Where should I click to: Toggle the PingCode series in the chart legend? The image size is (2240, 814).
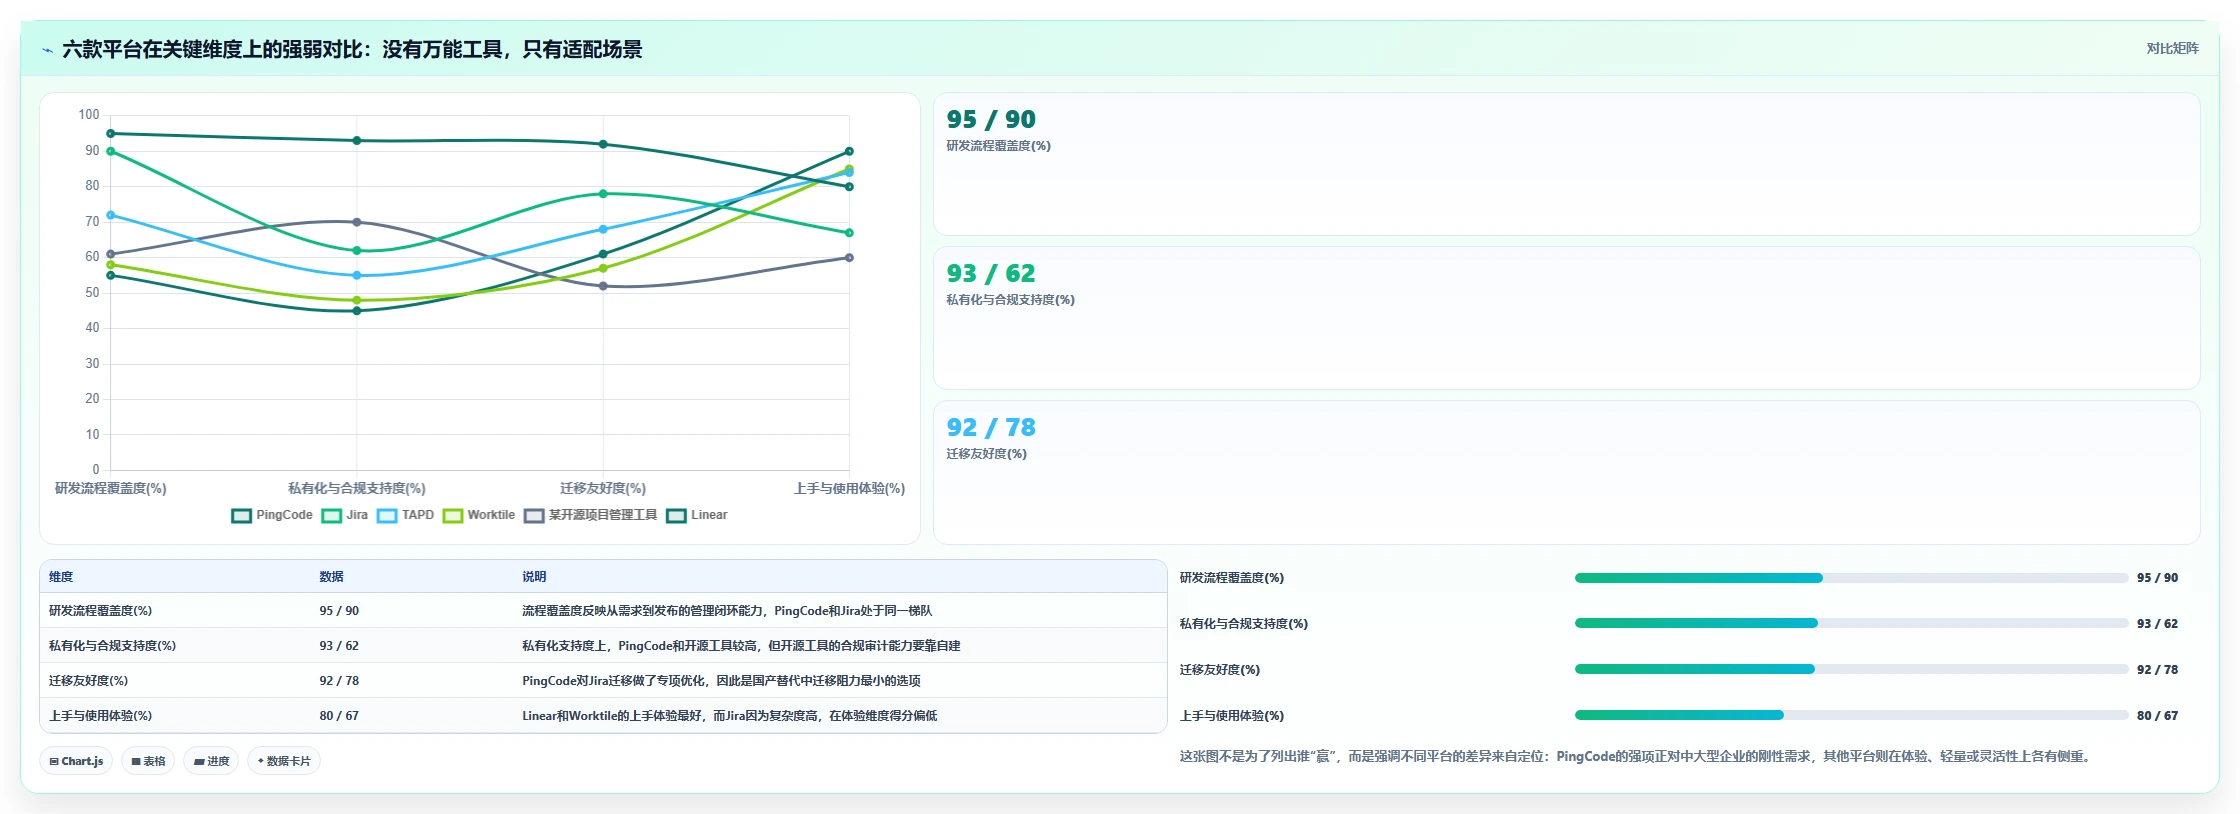pos(272,515)
